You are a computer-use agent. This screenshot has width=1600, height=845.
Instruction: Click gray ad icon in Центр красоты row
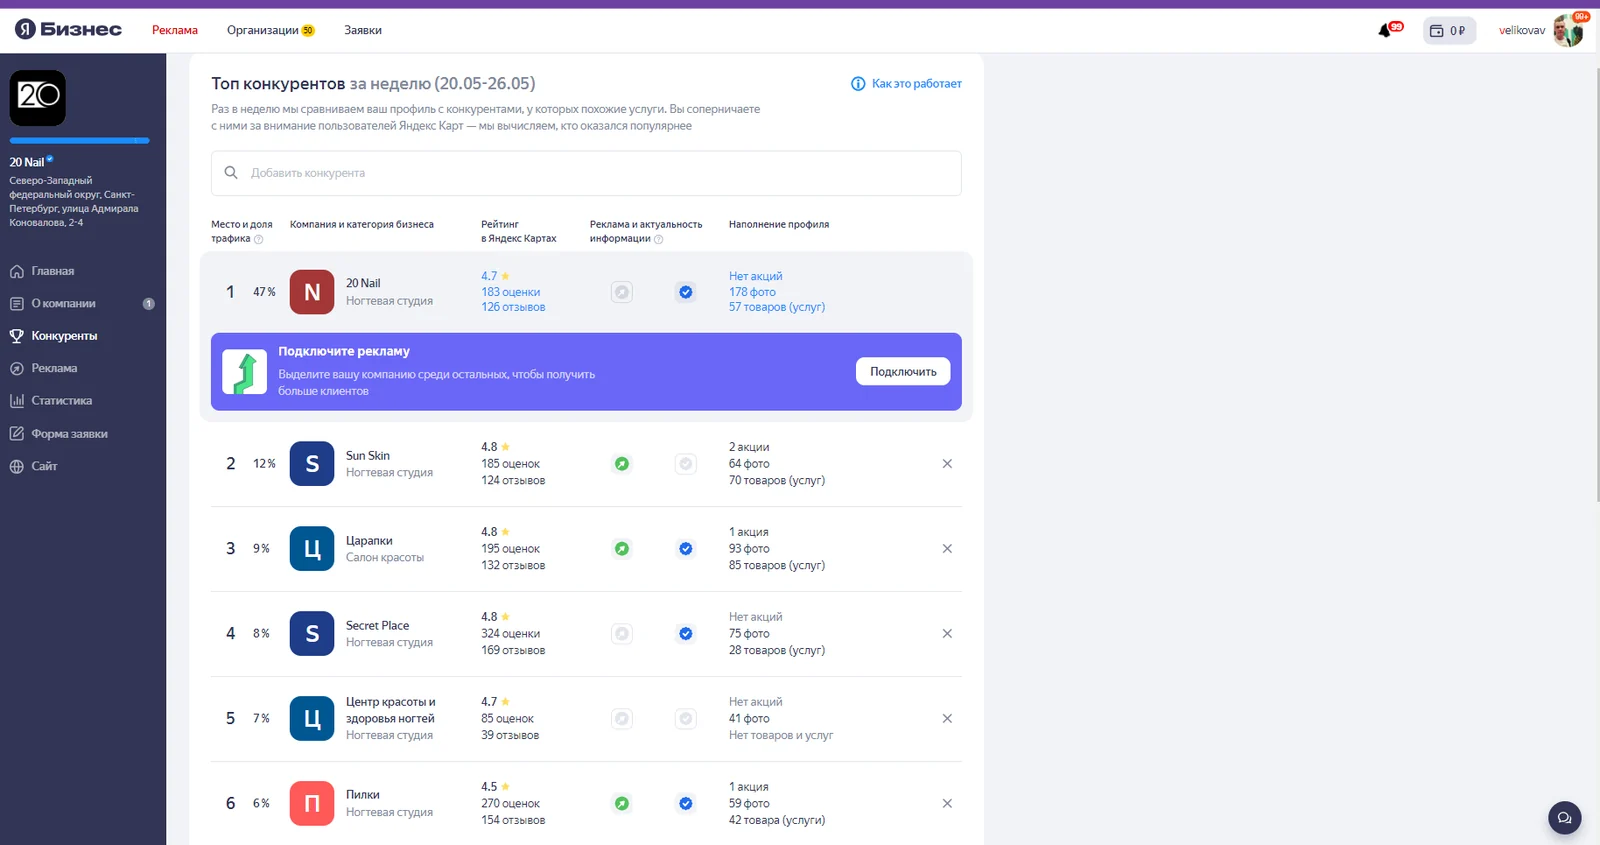[622, 719]
